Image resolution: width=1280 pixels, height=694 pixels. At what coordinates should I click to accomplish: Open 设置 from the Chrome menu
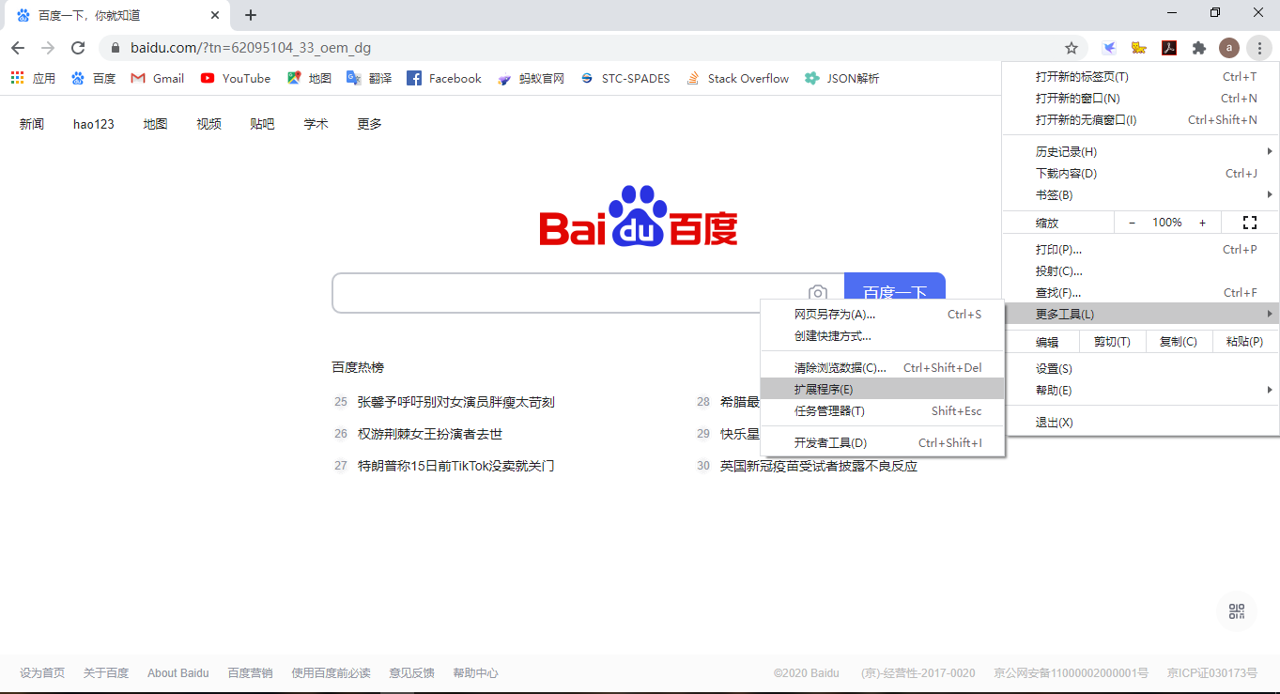(1141, 368)
